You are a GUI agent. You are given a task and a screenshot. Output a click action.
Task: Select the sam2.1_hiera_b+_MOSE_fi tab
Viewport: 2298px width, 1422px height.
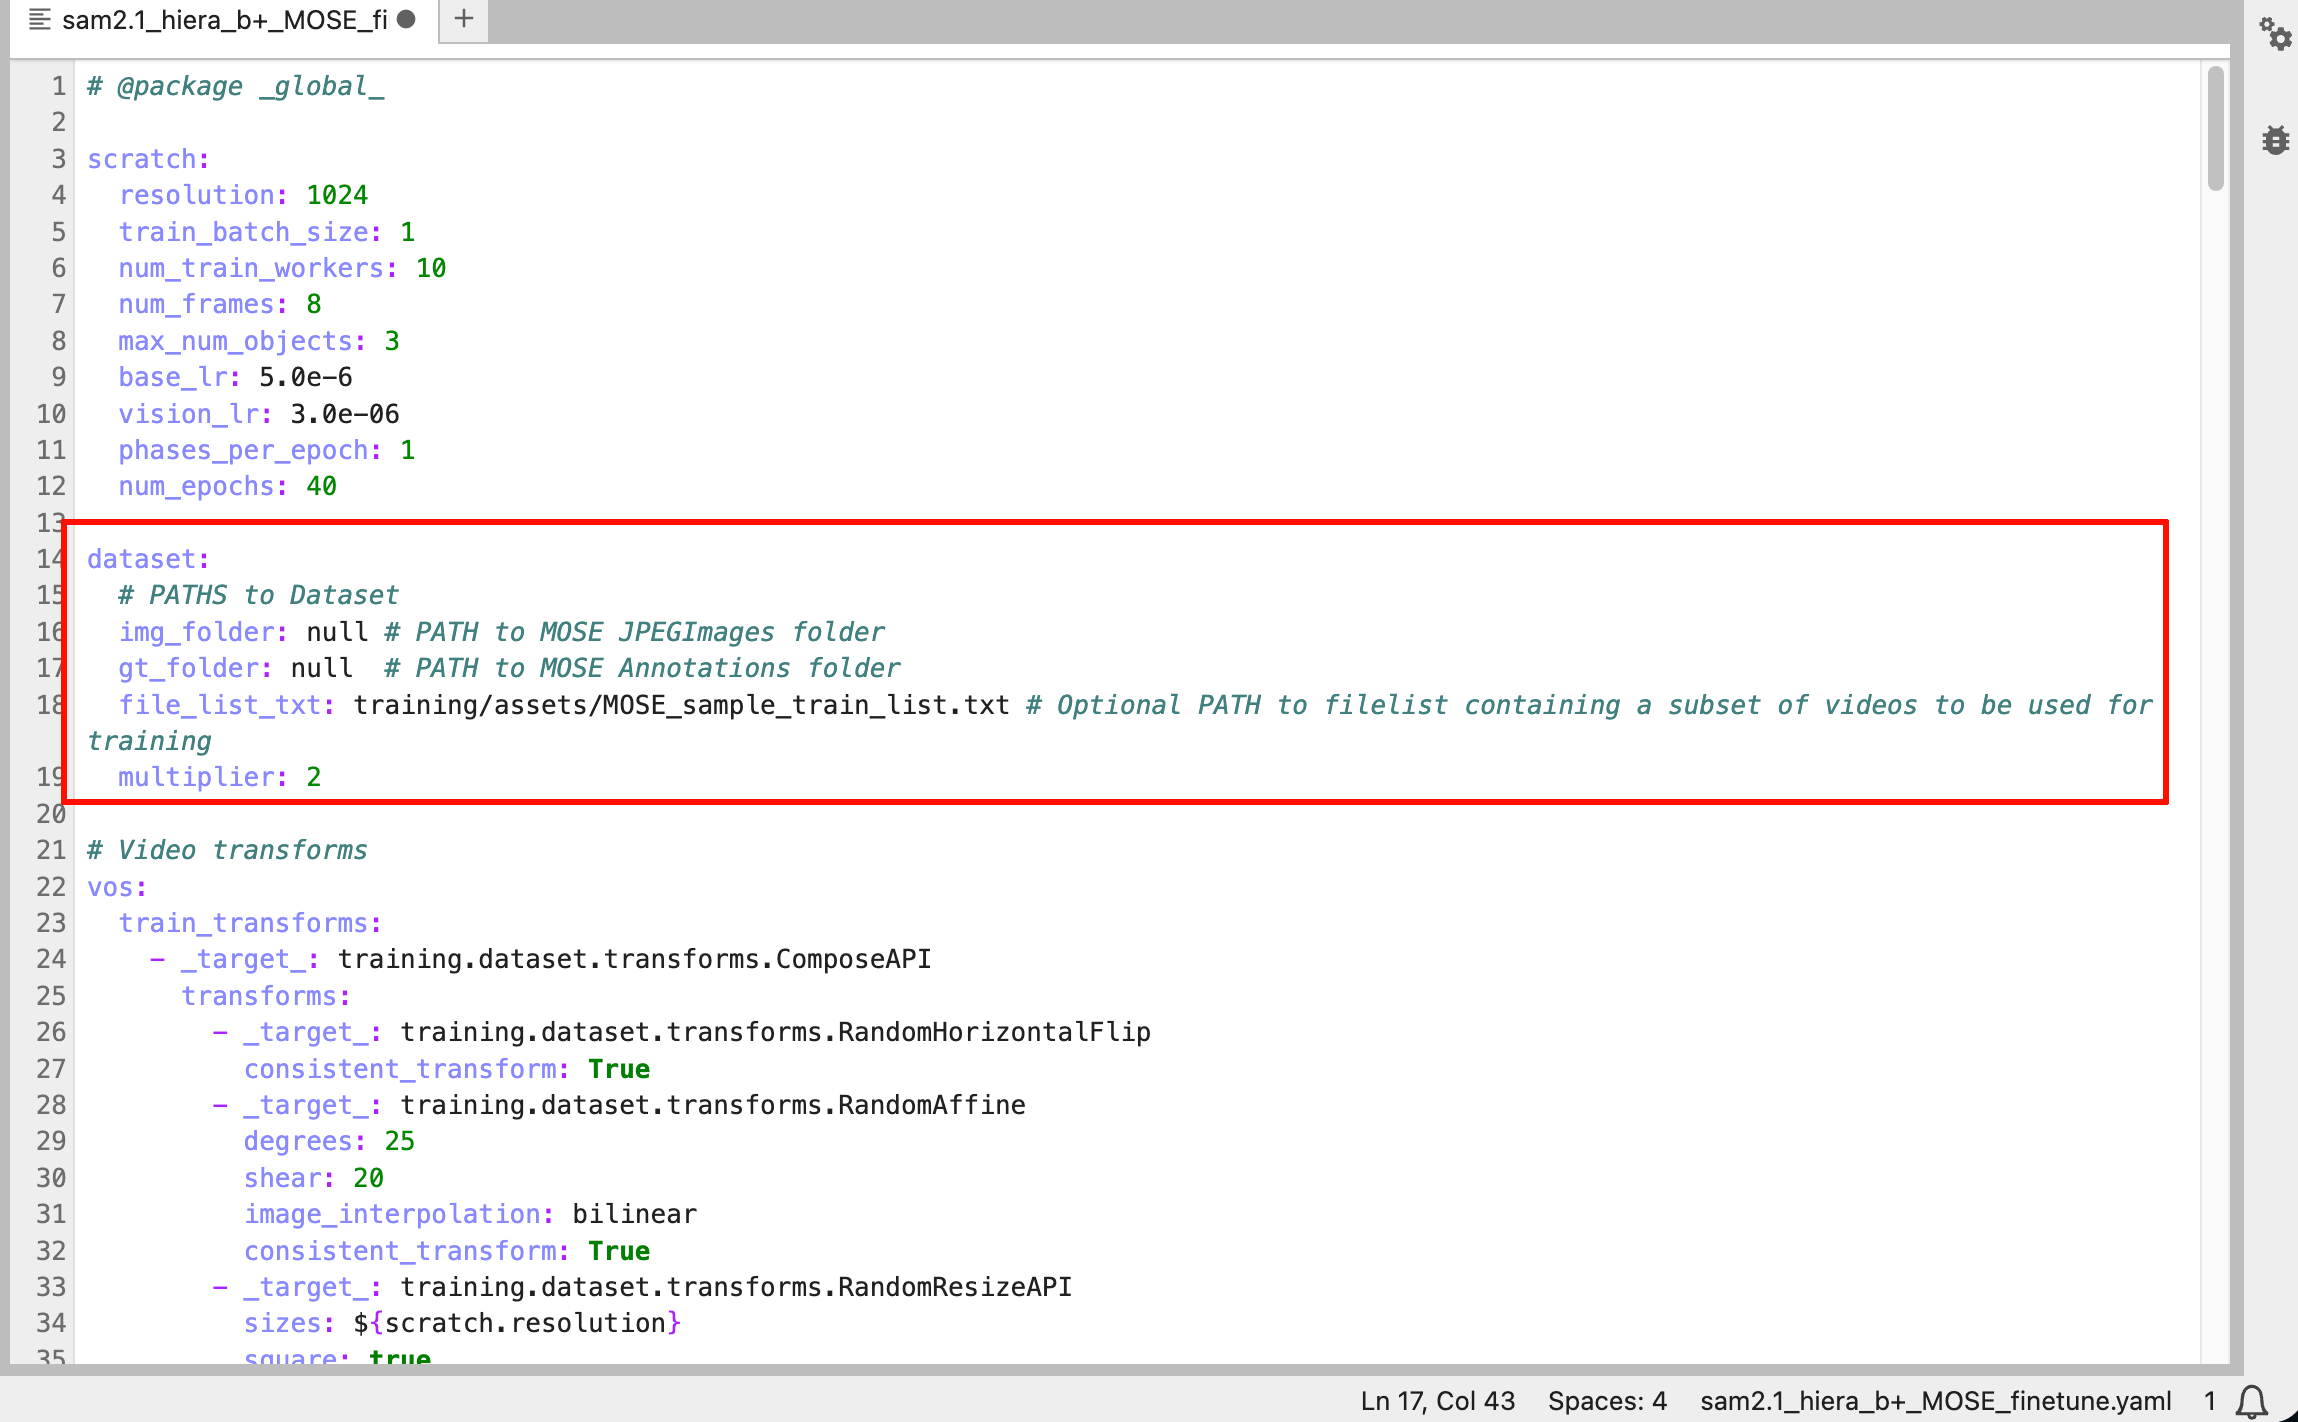point(224,19)
